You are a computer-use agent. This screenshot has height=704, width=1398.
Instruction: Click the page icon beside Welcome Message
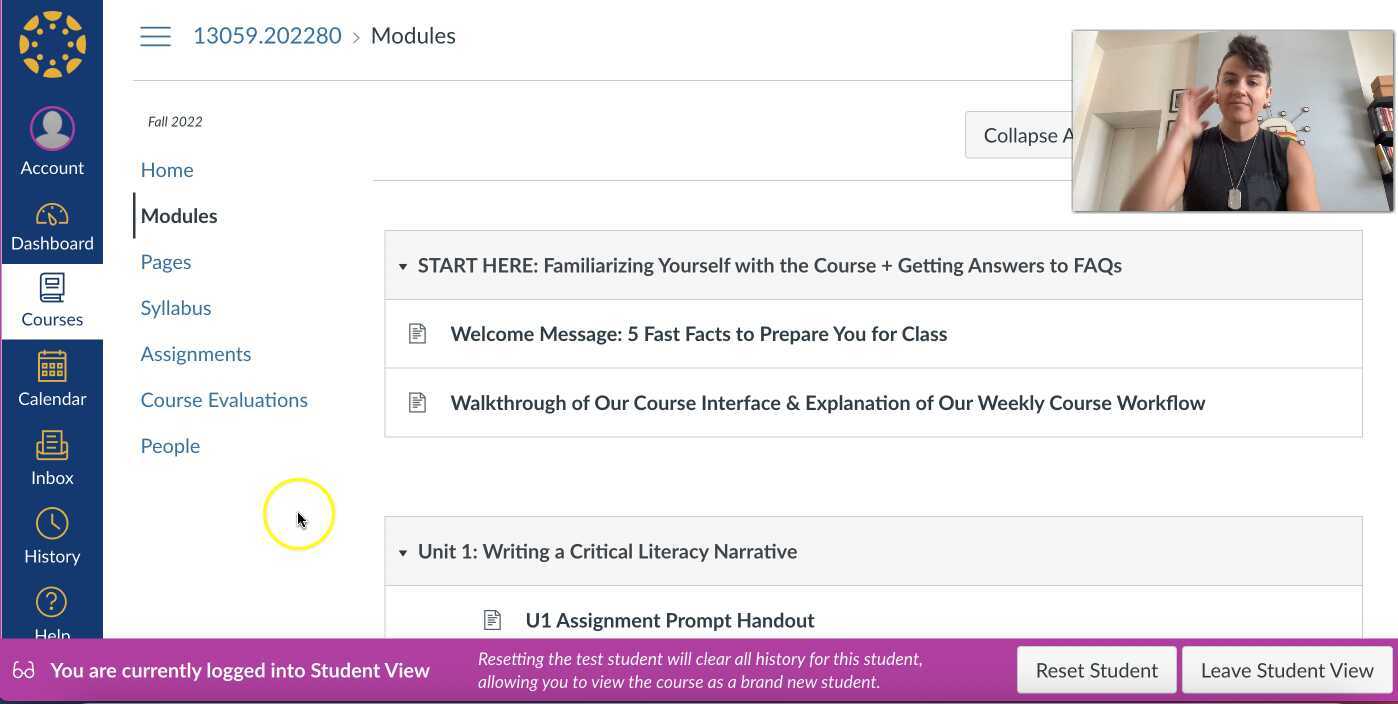click(417, 333)
